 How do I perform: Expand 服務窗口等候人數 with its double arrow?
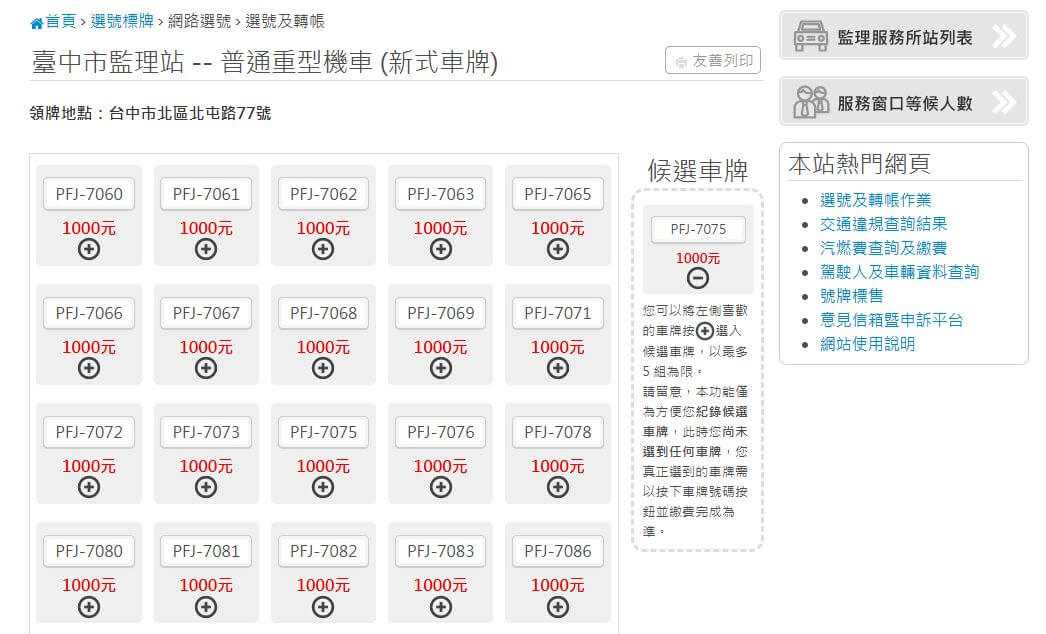(x=1006, y=101)
